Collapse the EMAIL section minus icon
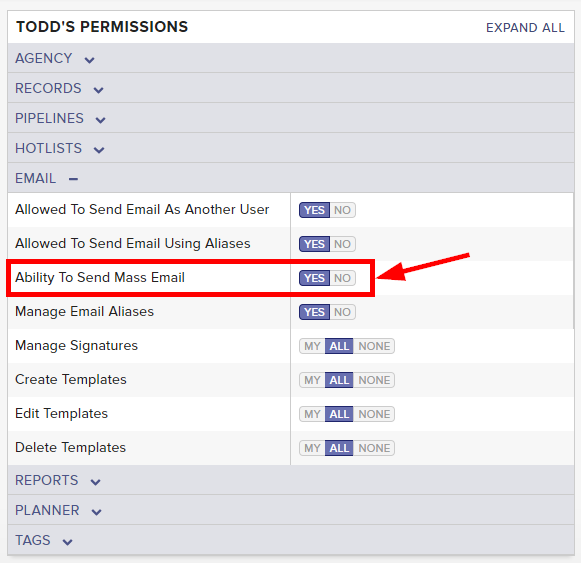The image size is (581, 563). (x=73, y=179)
